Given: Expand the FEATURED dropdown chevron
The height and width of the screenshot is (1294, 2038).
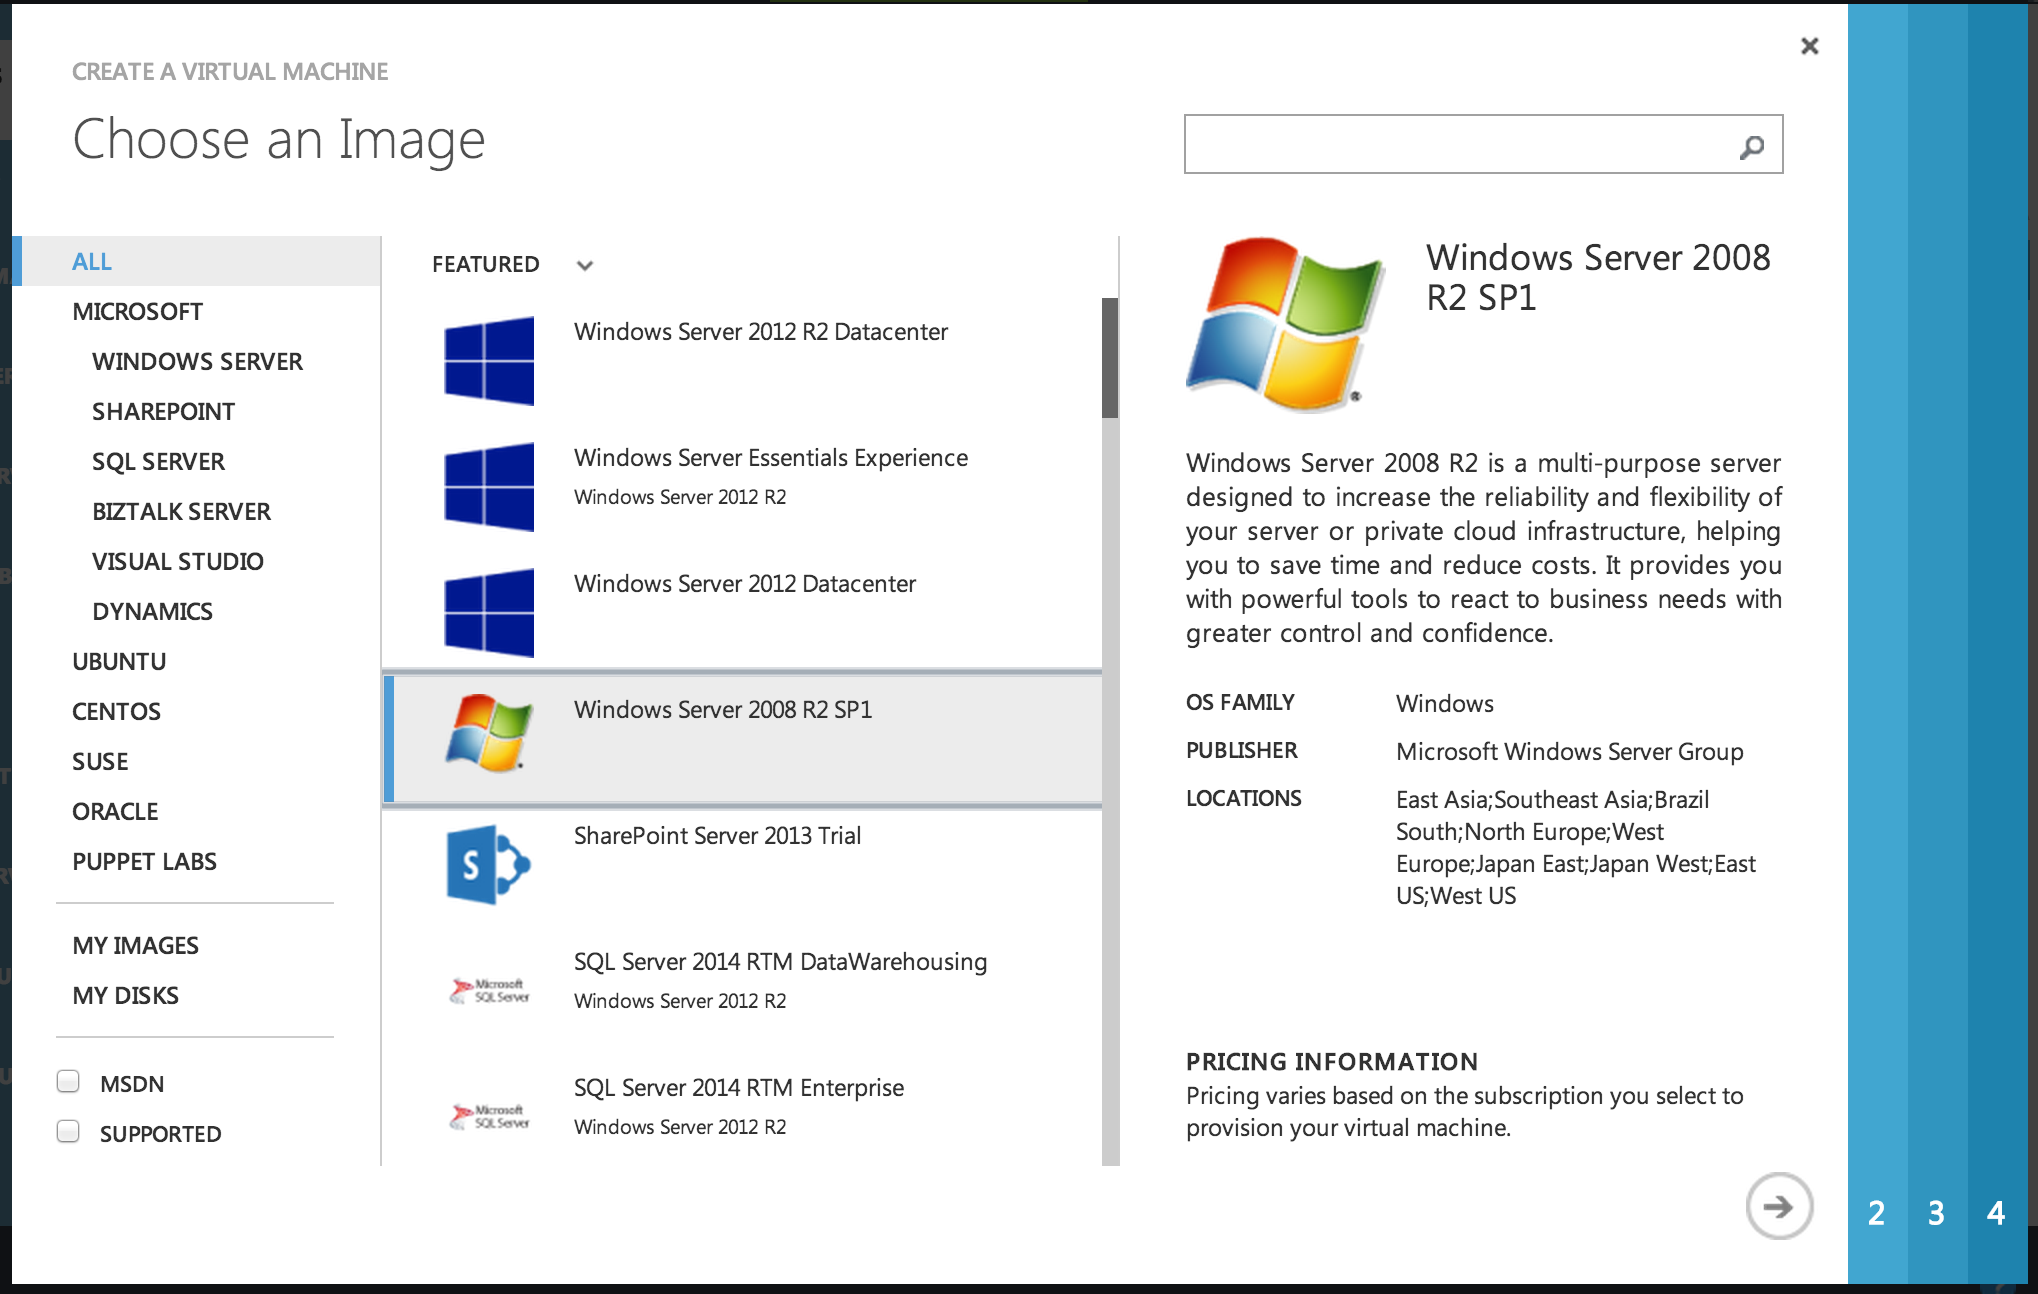Looking at the screenshot, I should pos(585,265).
